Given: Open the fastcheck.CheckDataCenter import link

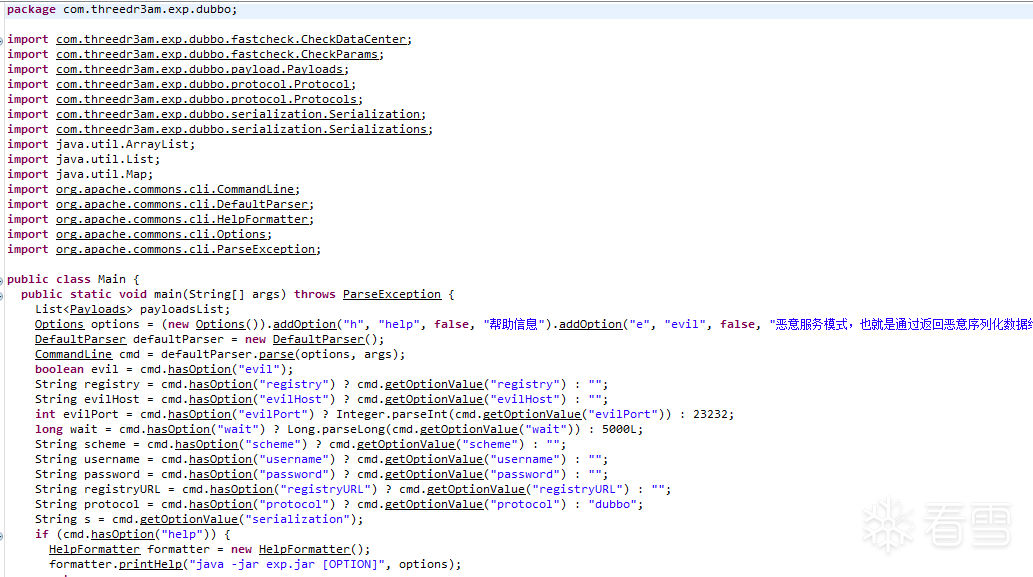Looking at the screenshot, I should (231, 40).
